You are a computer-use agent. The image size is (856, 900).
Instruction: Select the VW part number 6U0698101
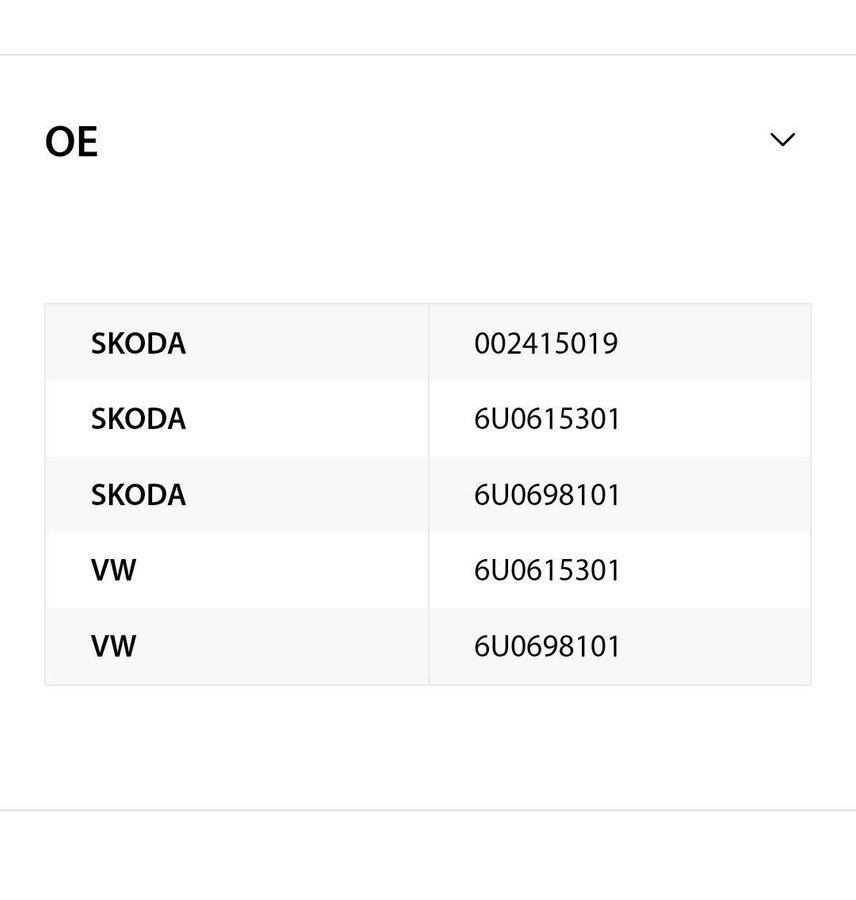(547, 646)
